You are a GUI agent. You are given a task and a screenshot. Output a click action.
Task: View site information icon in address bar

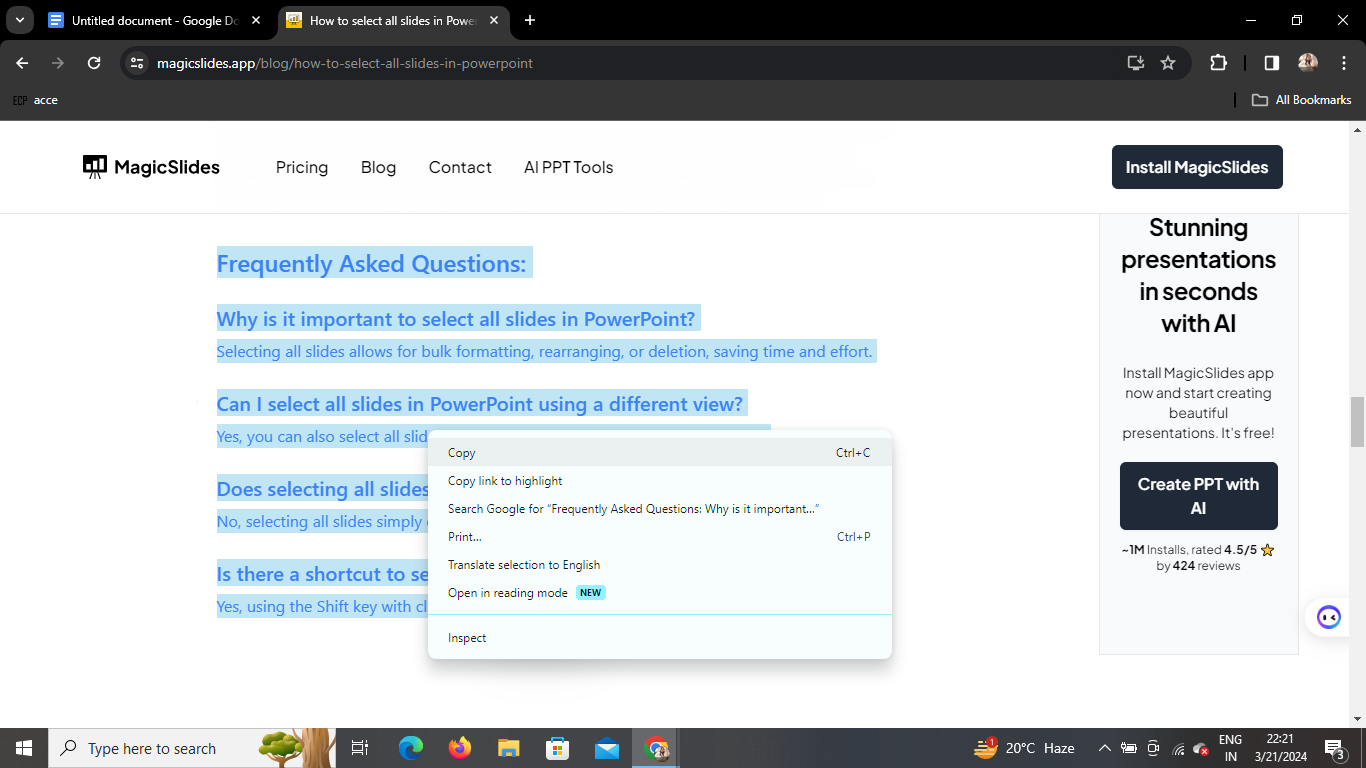click(138, 63)
